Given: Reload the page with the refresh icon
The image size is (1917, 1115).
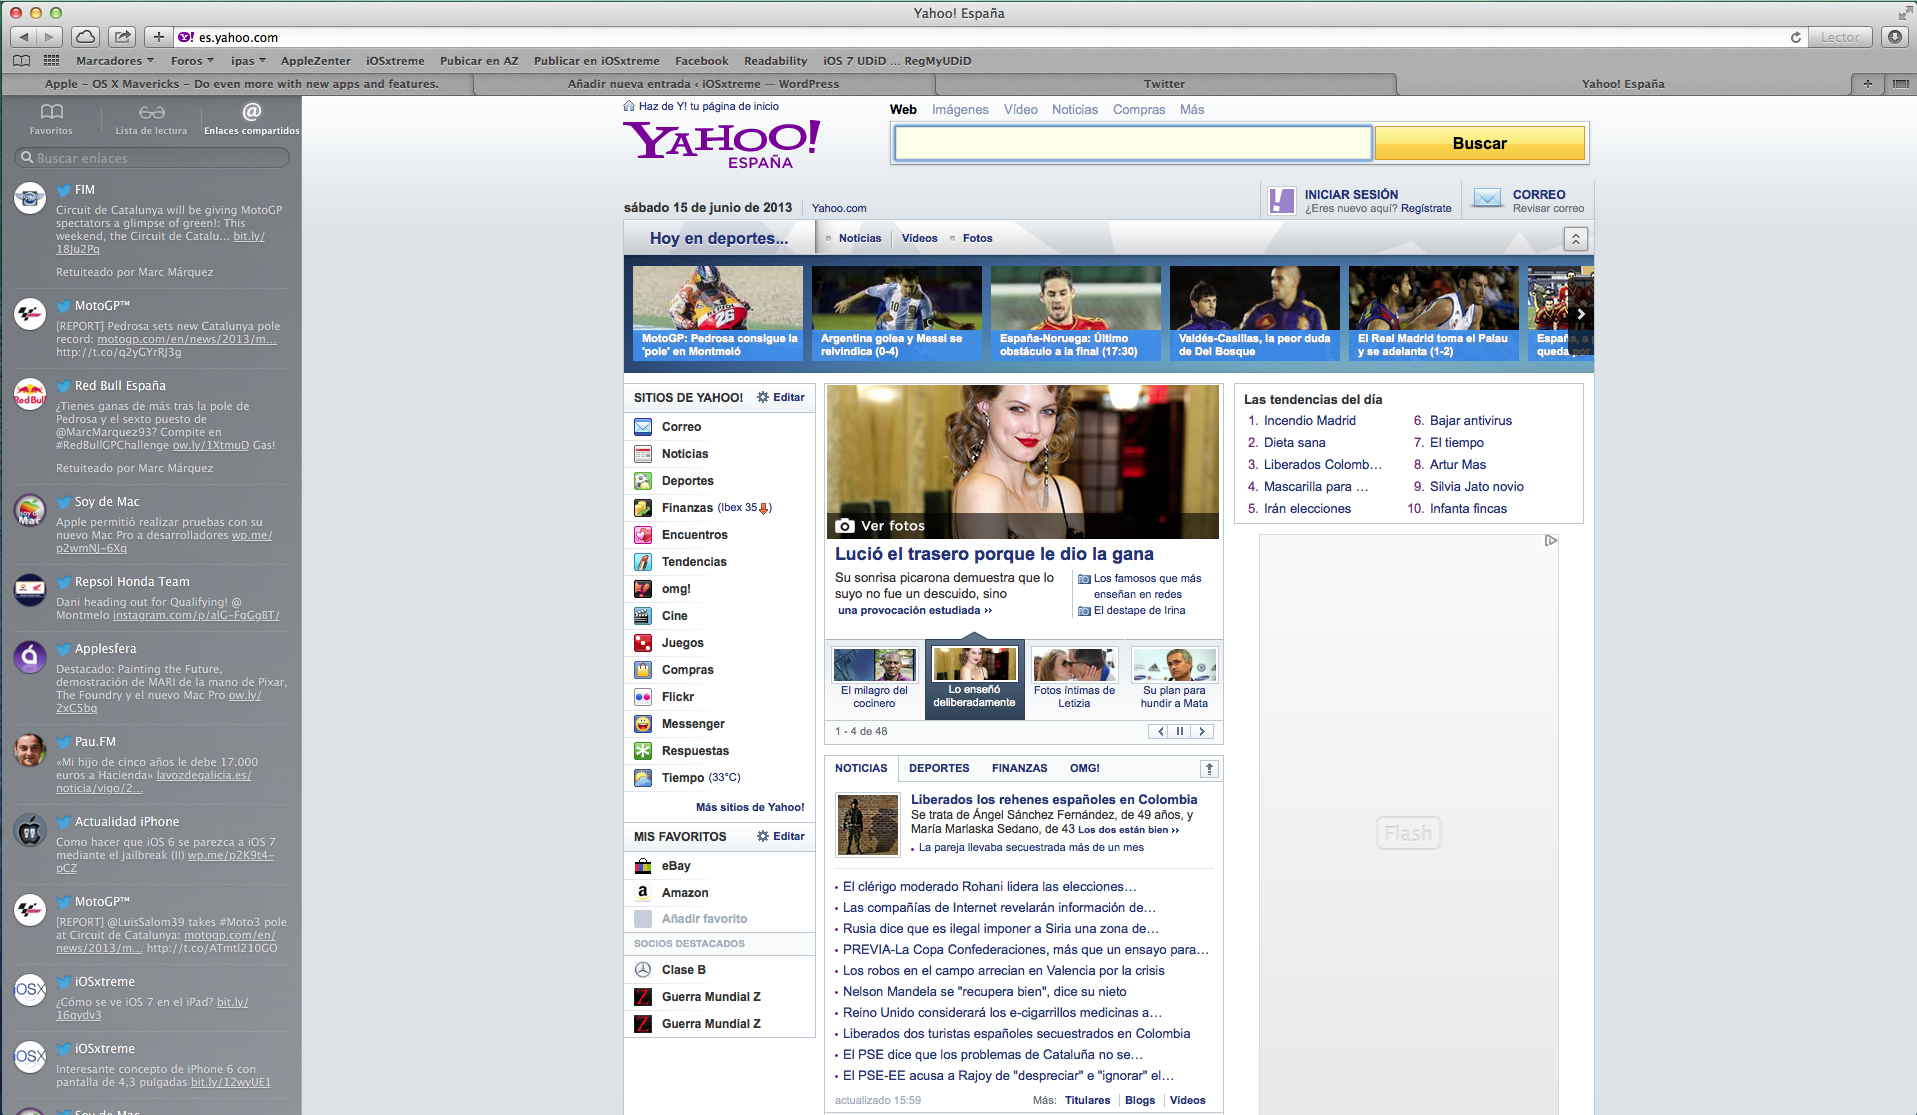Looking at the screenshot, I should [x=1796, y=37].
